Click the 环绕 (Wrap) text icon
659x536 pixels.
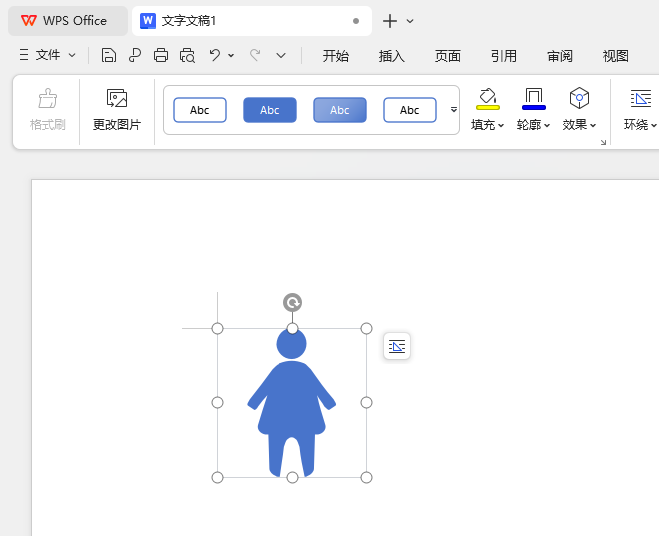[640, 98]
